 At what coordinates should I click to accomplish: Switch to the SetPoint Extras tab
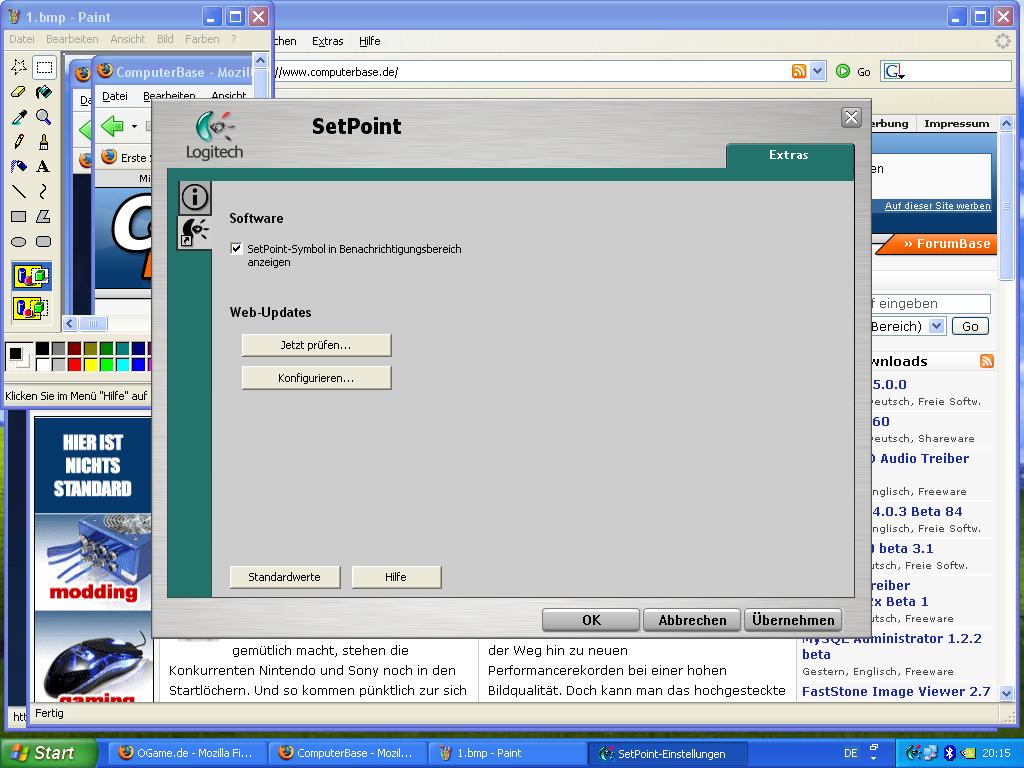pos(789,155)
